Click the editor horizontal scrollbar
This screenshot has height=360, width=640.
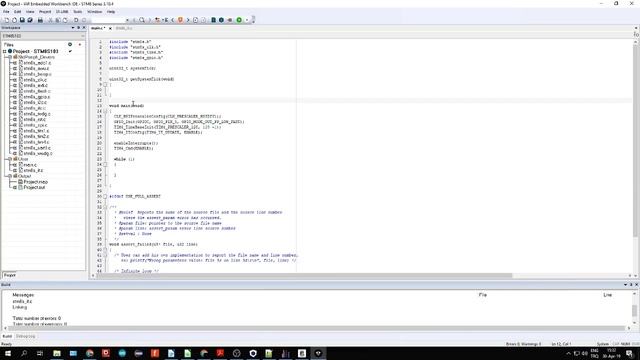click(x=304, y=276)
